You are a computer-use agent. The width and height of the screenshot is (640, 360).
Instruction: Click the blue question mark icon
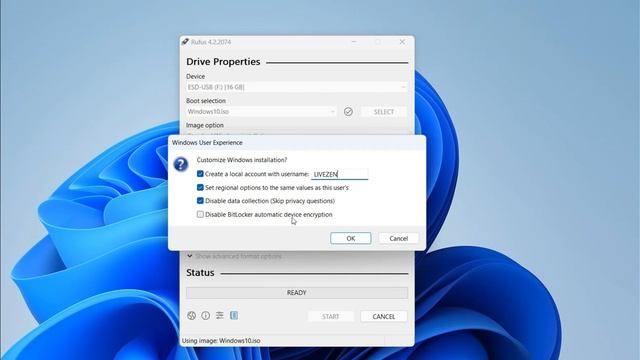coord(181,164)
